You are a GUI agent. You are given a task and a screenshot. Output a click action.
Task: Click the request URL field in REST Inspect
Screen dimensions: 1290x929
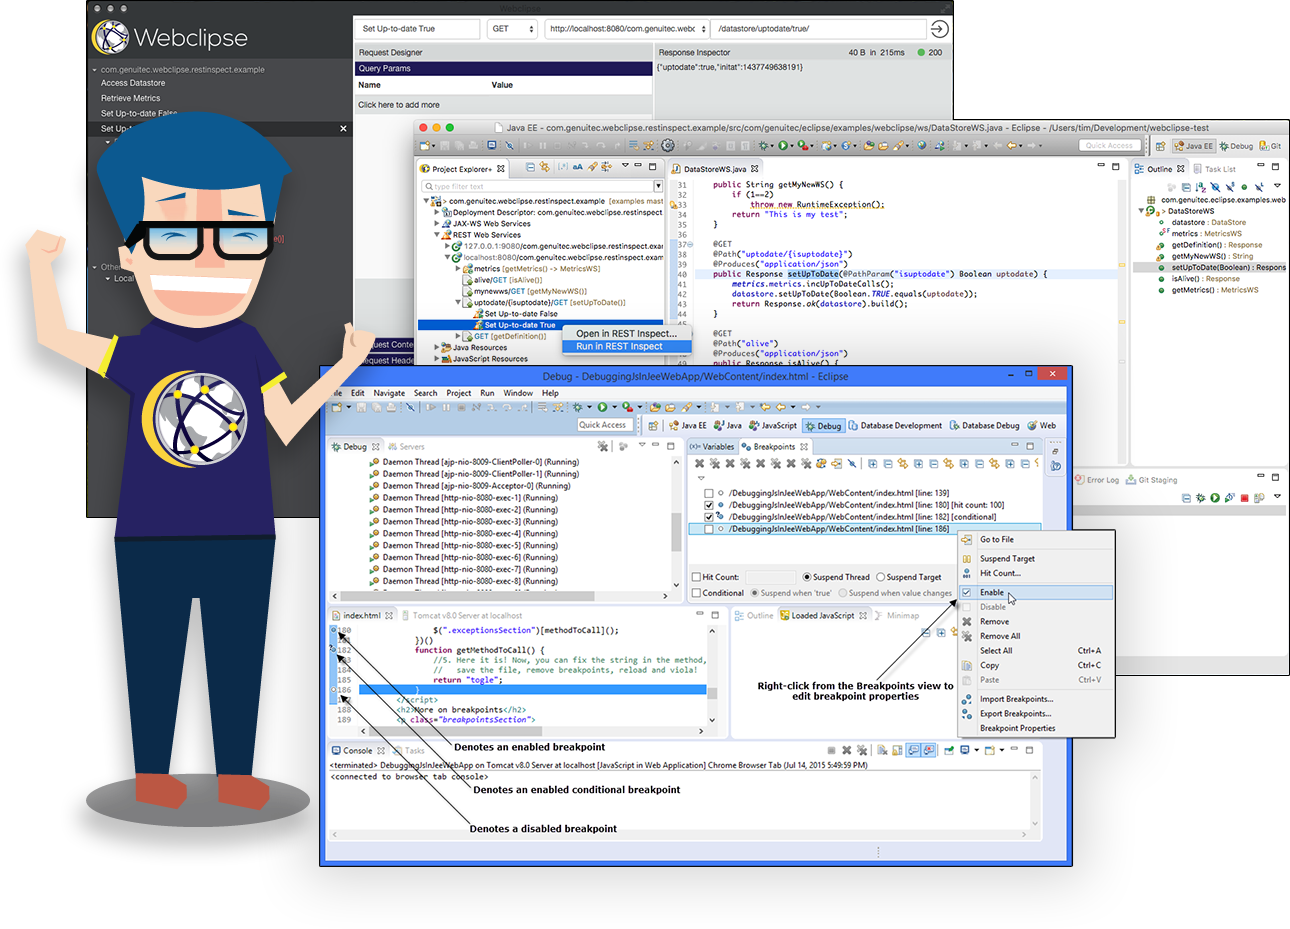627,29
